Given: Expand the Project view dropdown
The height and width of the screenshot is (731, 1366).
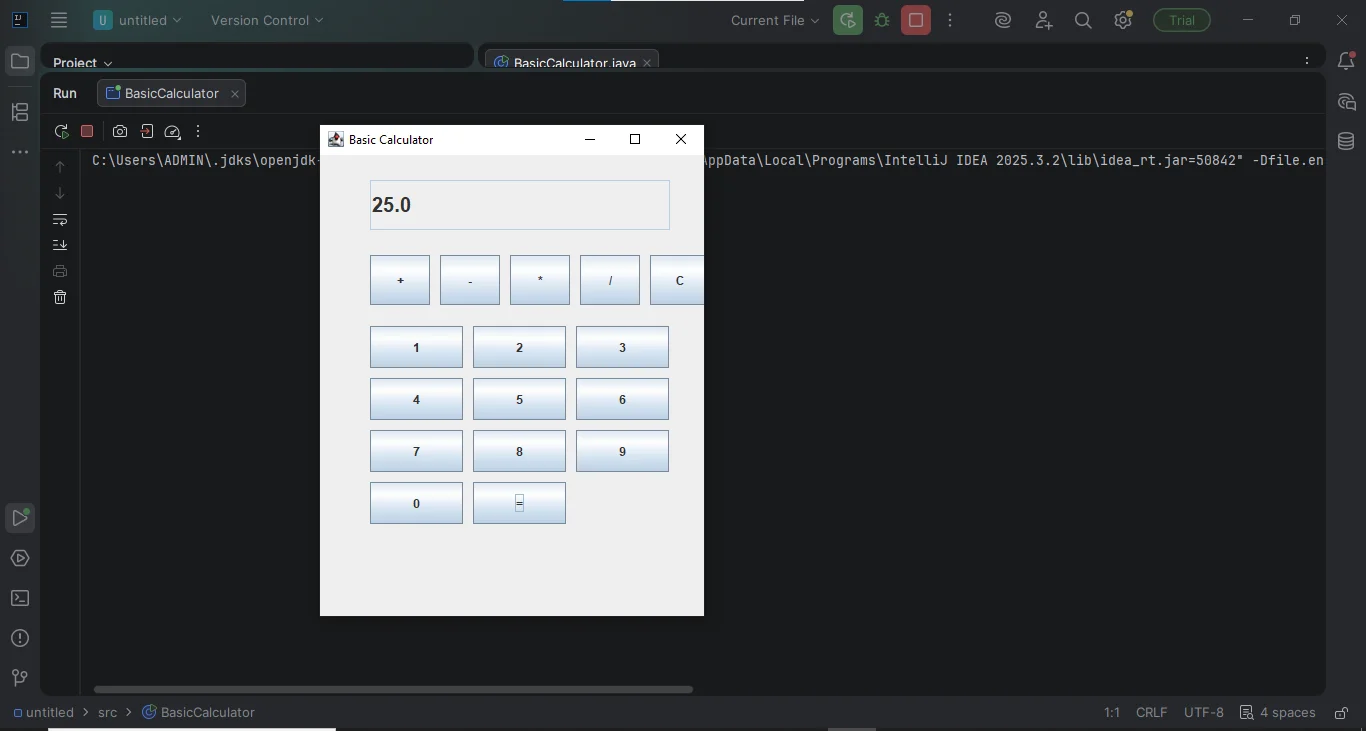Looking at the screenshot, I should click(x=83, y=63).
